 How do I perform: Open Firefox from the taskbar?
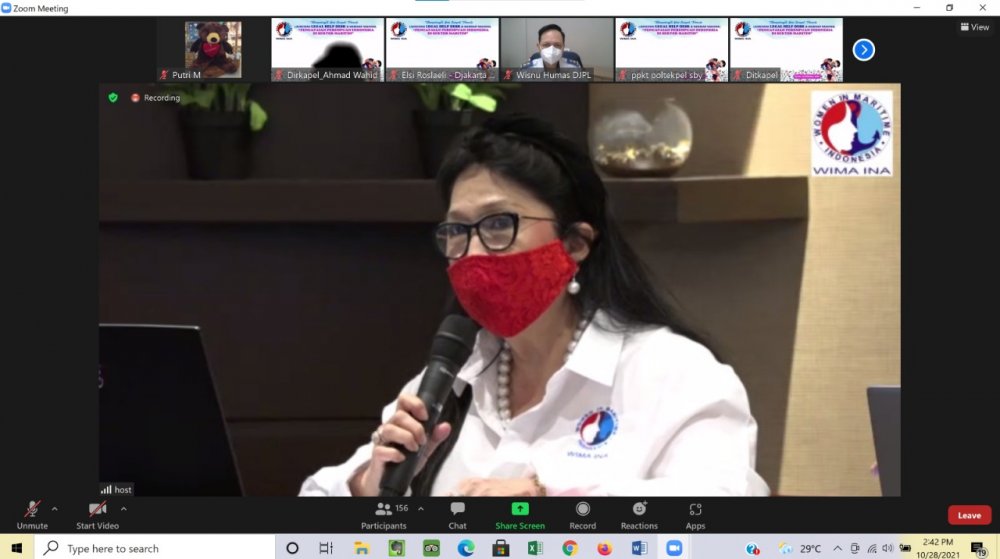[x=605, y=548]
